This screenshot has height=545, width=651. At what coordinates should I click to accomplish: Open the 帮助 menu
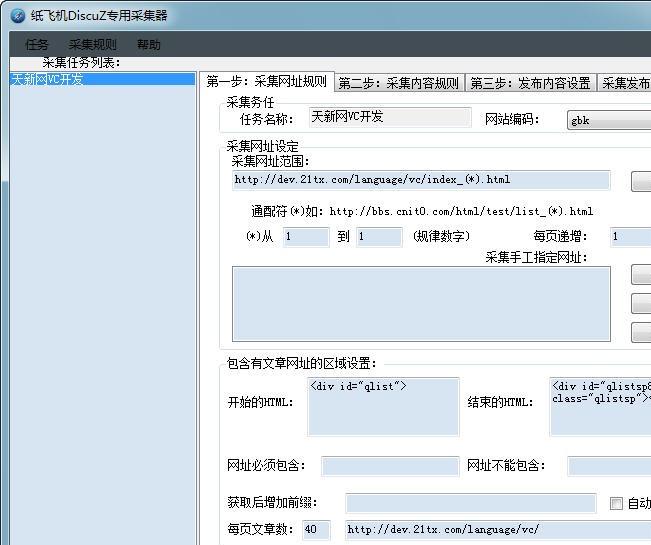coord(149,45)
